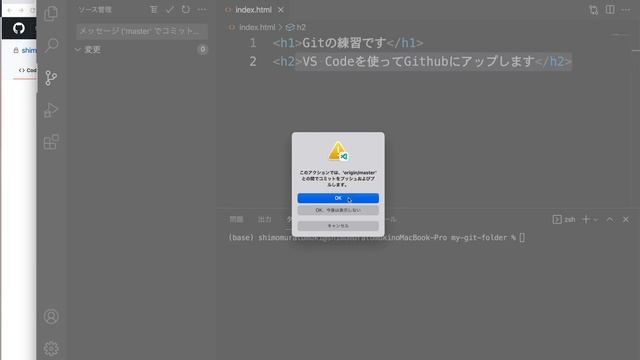
Task: Open changes compare icon in editor toolbar
Action: click(x=593, y=10)
